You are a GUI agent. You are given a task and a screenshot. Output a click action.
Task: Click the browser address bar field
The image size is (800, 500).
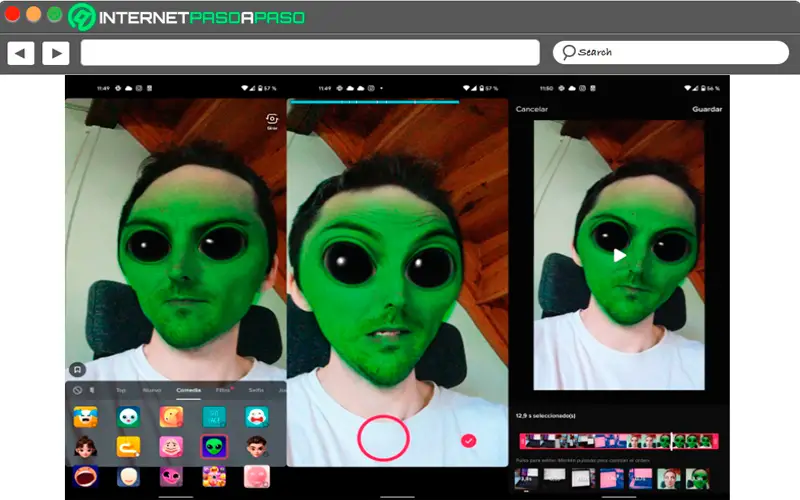(x=310, y=53)
